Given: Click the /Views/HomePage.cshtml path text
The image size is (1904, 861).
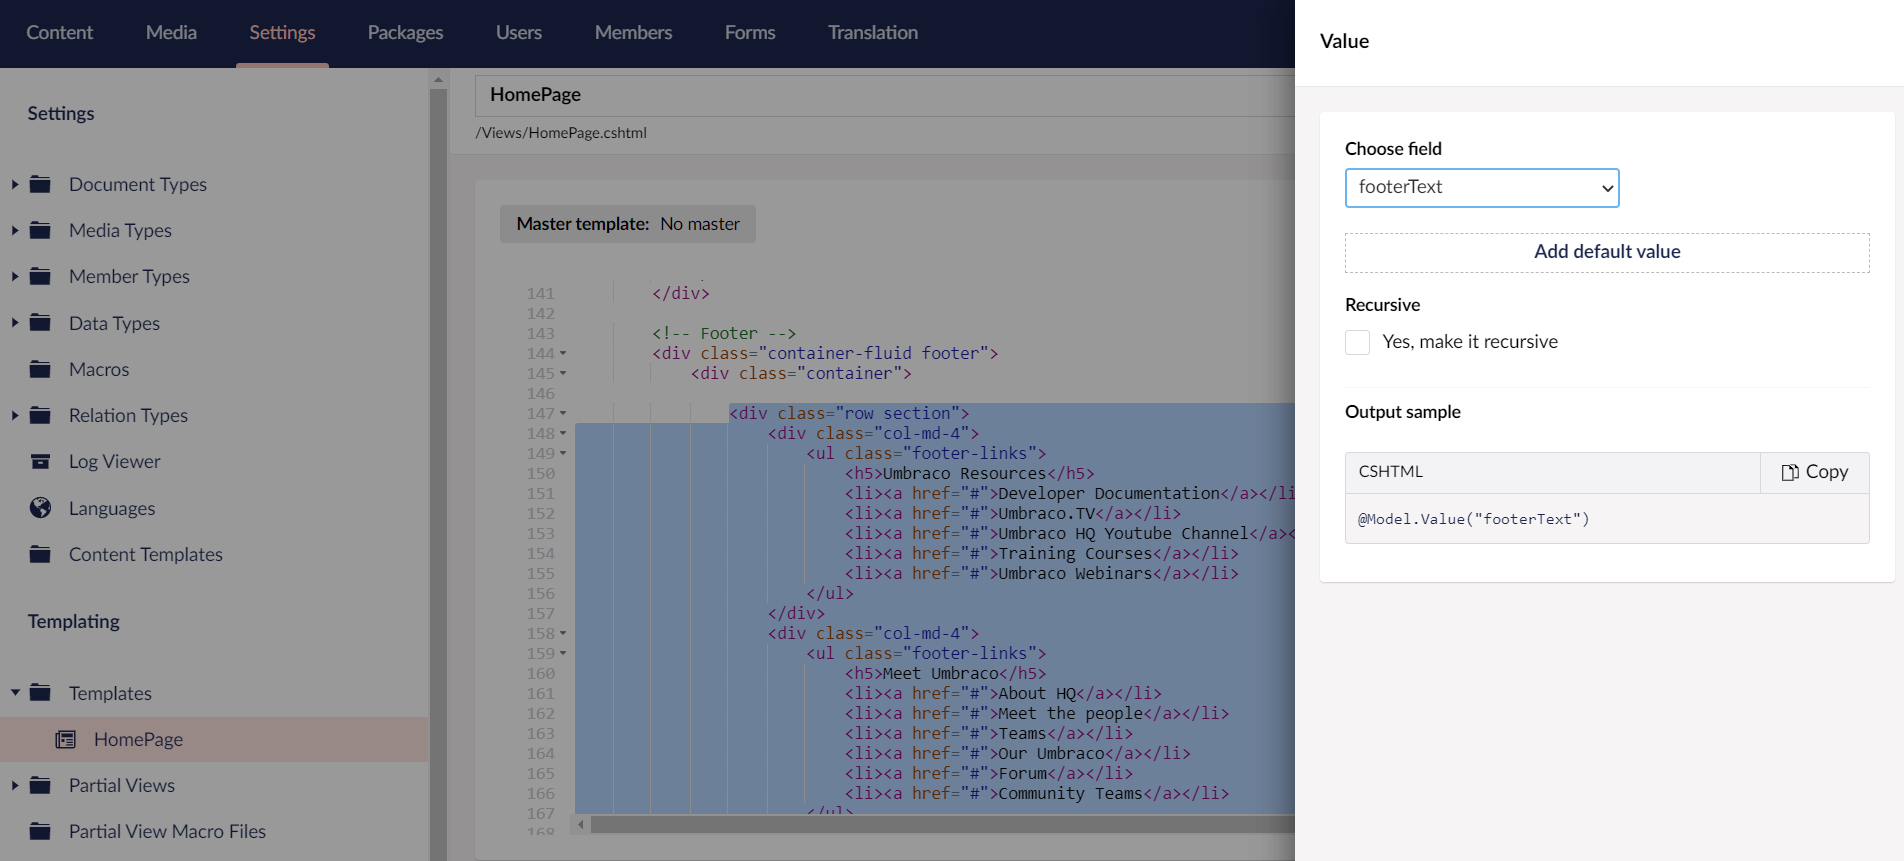Looking at the screenshot, I should [561, 133].
